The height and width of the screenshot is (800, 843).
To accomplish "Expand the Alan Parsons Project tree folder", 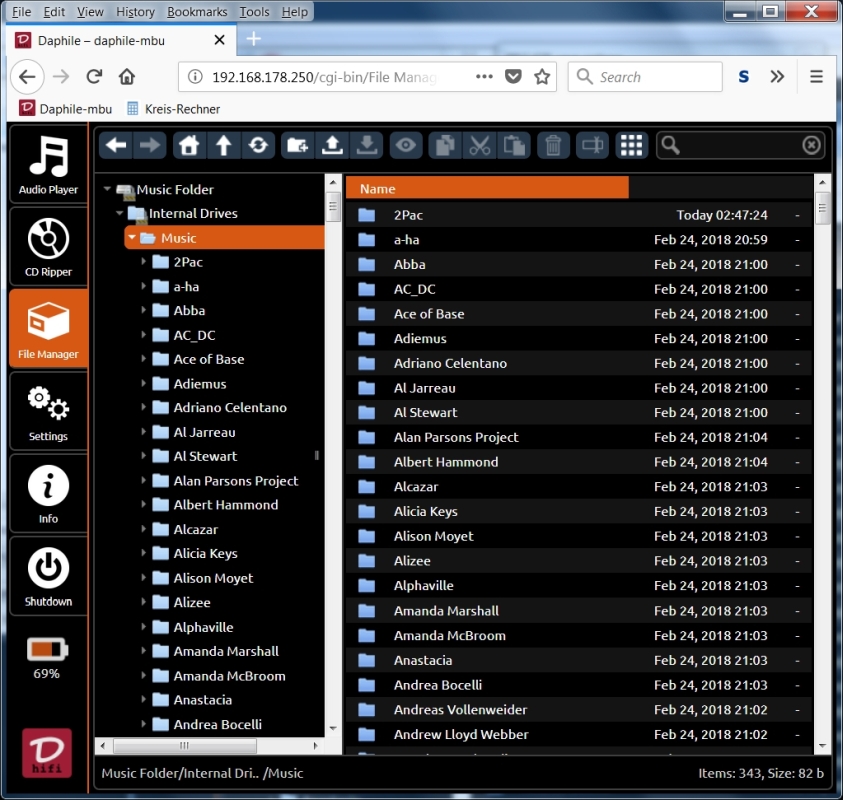I will coord(144,480).
